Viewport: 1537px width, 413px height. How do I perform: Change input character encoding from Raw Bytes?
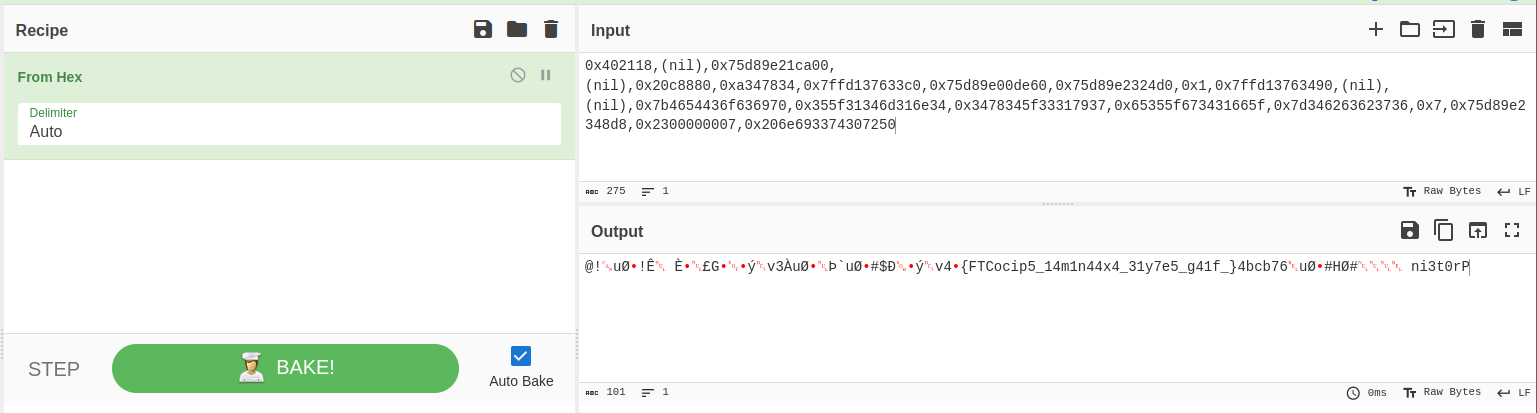(x=1442, y=191)
